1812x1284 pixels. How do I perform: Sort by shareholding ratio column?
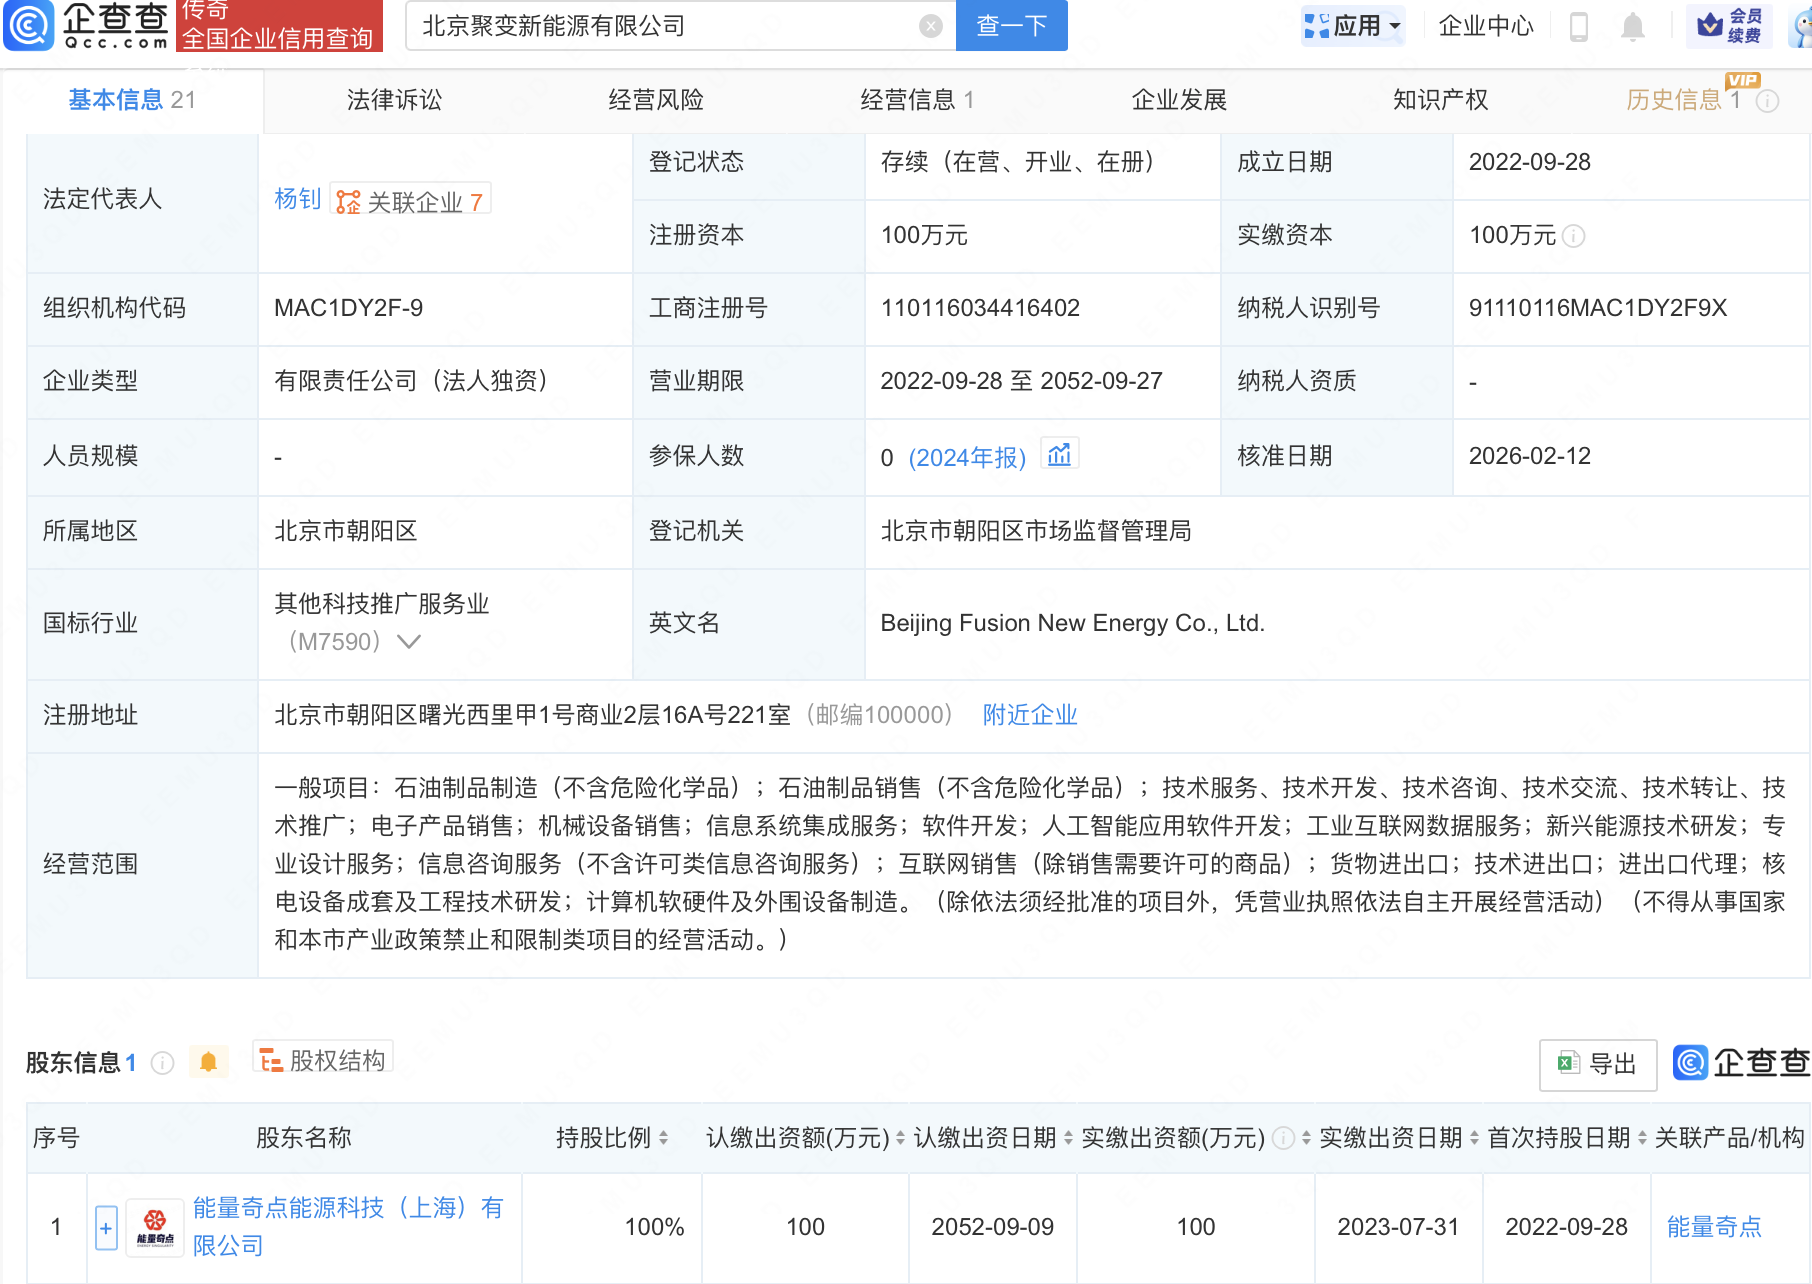663,1138
